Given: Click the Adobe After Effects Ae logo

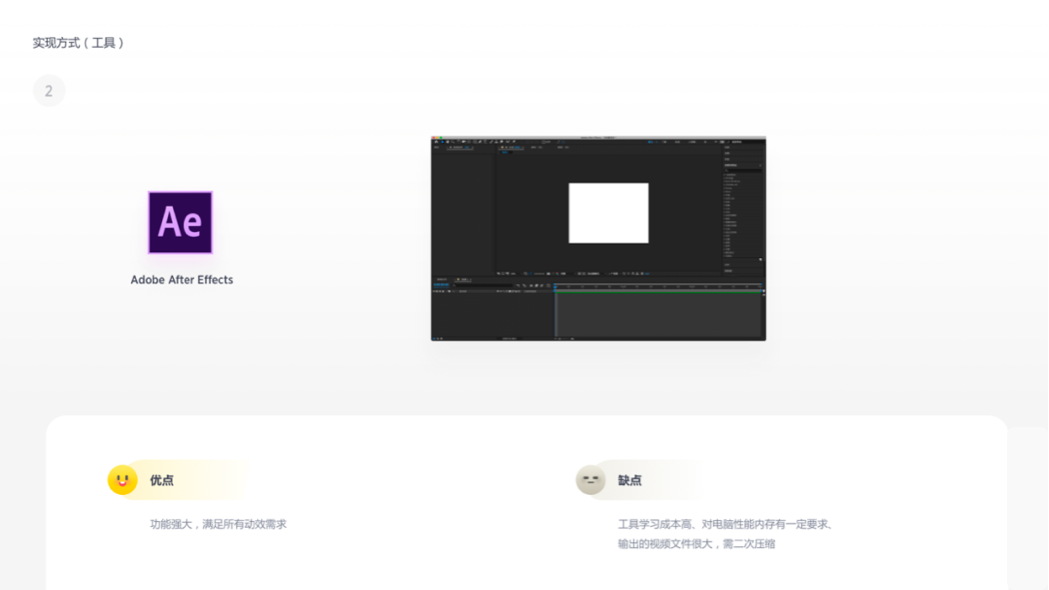Looking at the screenshot, I should point(180,223).
